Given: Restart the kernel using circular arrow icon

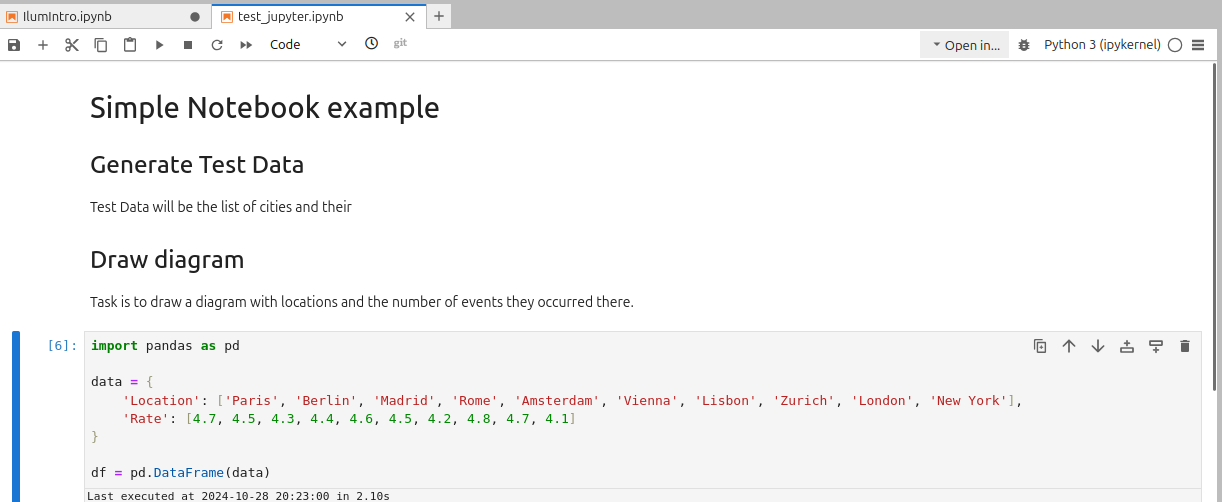Looking at the screenshot, I should 217,45.
